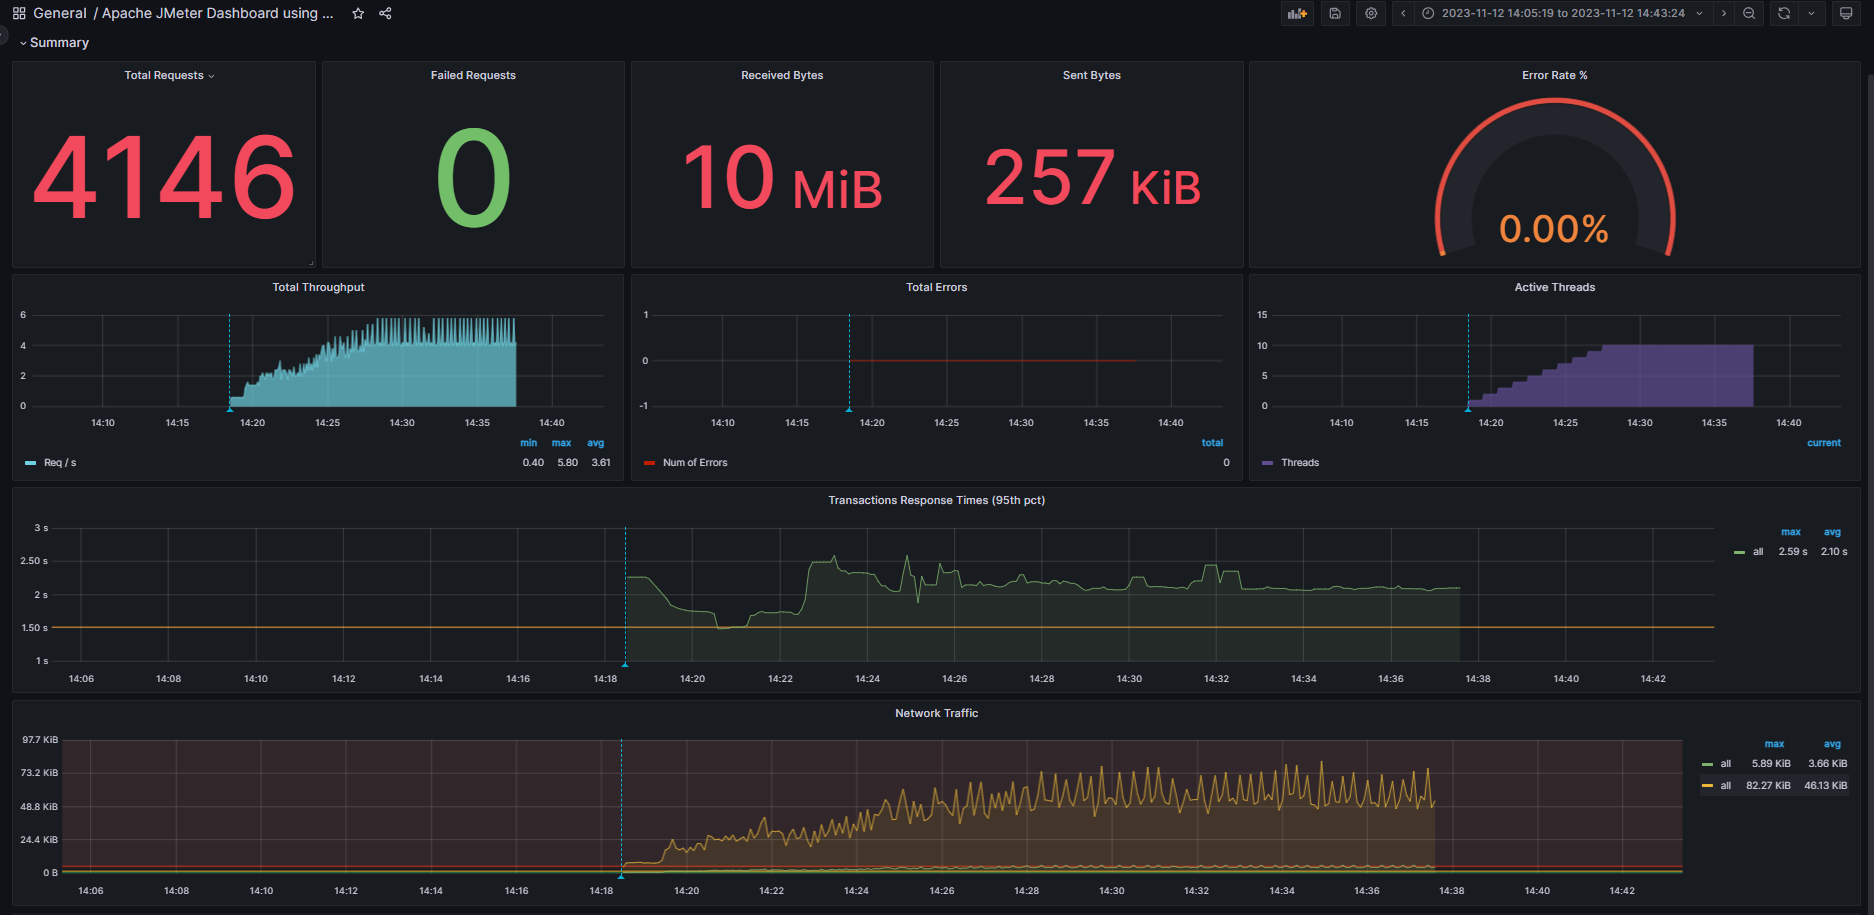The height and width of the screenshot is (915, 1874).
Task: Sort Total Throughput legend by avg
Action: [x=595, y=443]
